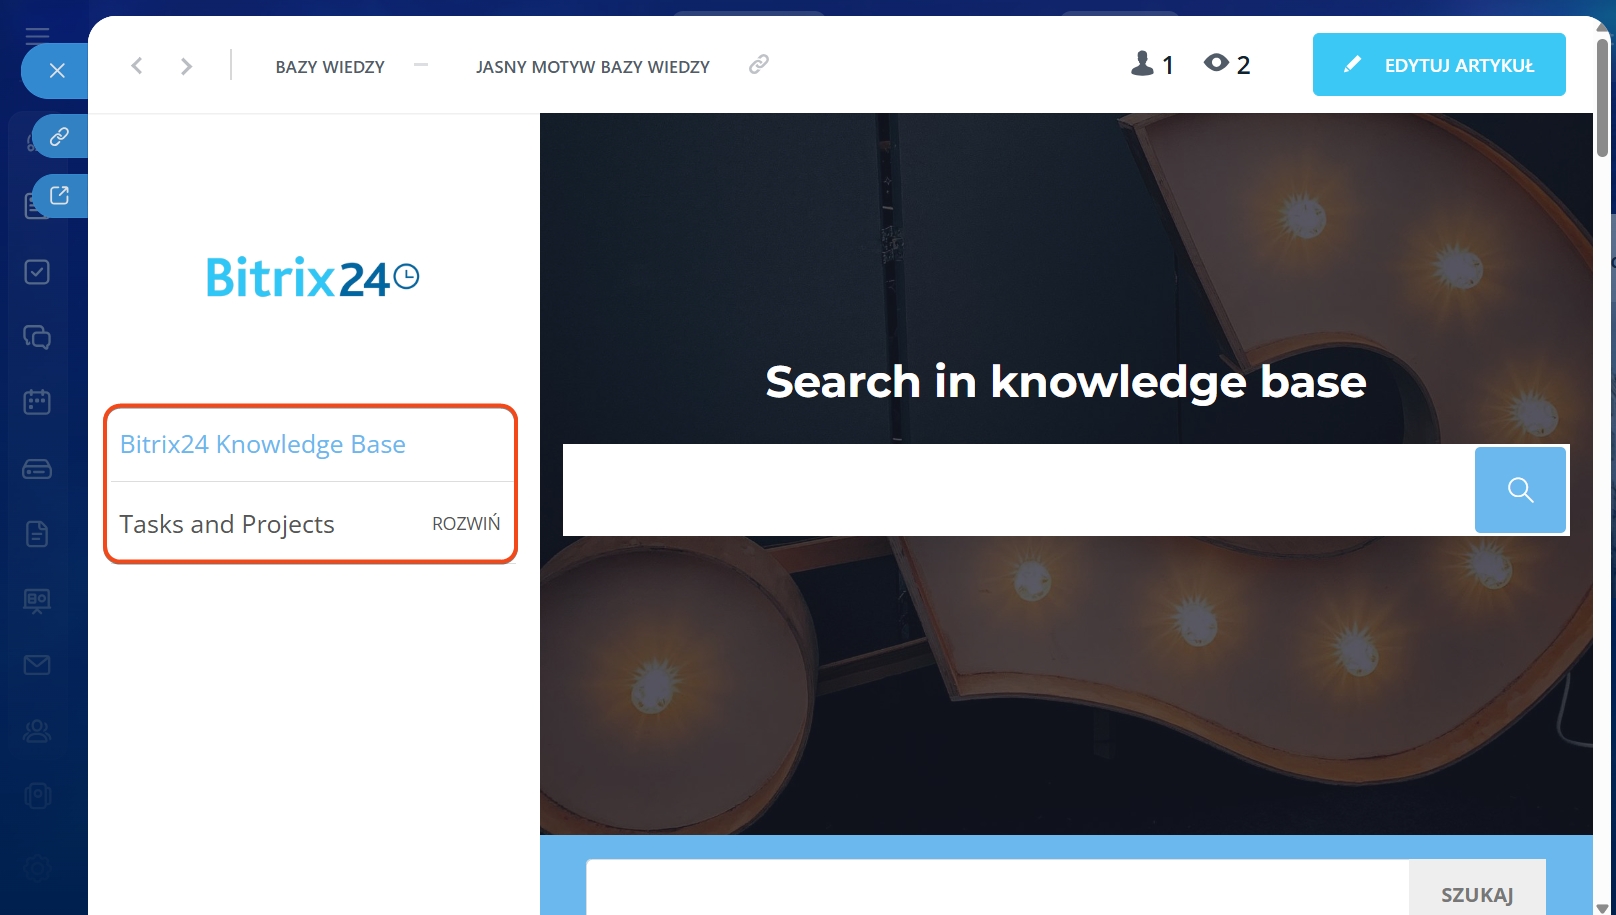Click the magnifier search button
The image size is (1616, 915).
coord(1520,490)
